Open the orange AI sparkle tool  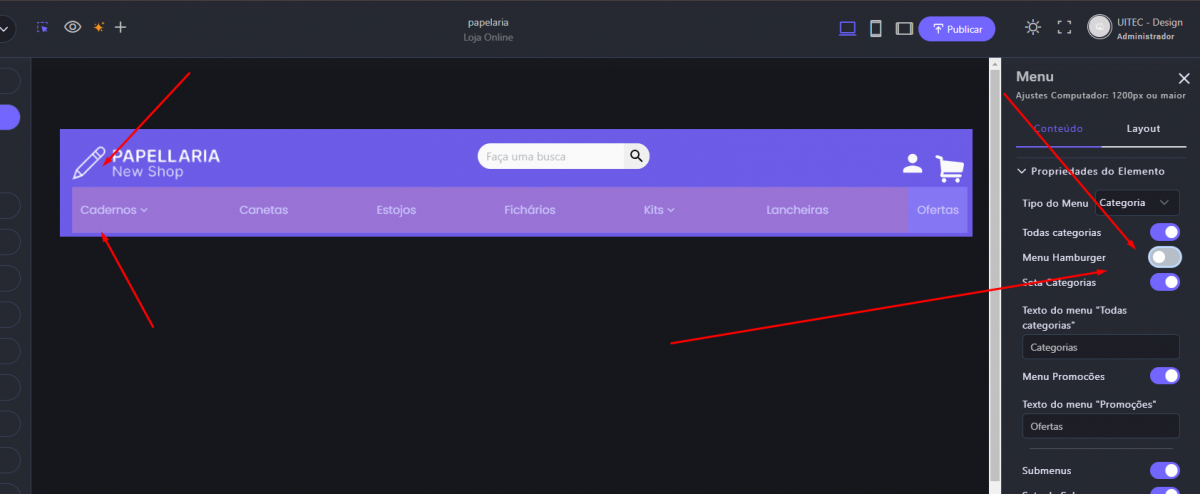(x=98, y=28)
